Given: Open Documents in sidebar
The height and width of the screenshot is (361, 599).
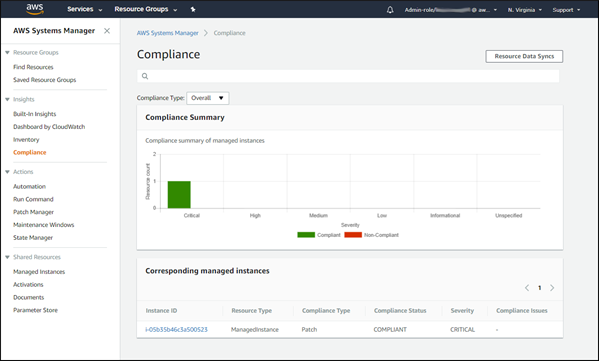Looking at the screenshot, I should pos(29,297).
